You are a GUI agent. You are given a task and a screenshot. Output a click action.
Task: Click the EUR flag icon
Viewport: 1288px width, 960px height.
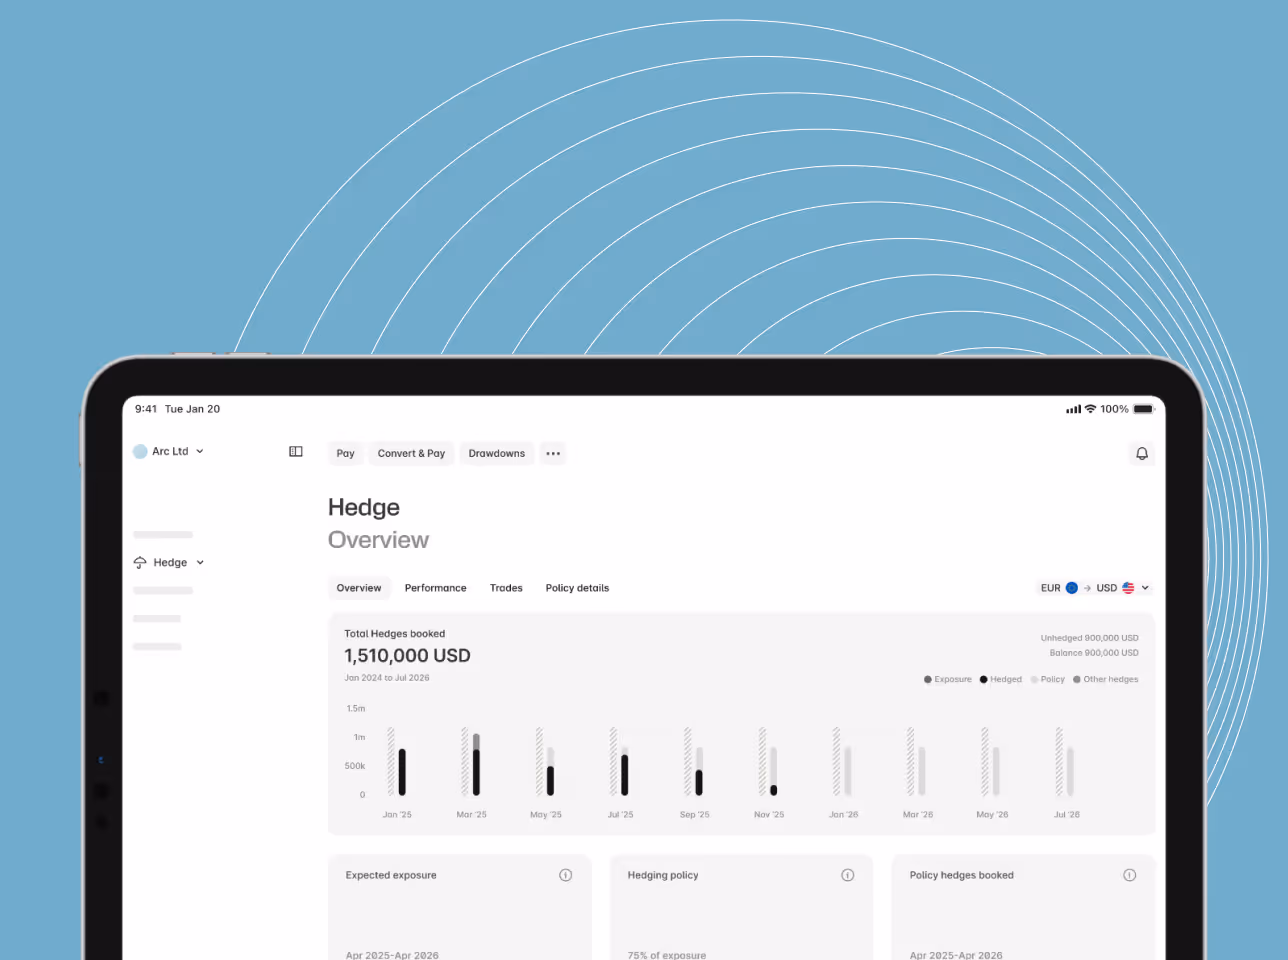(1072, 588)
